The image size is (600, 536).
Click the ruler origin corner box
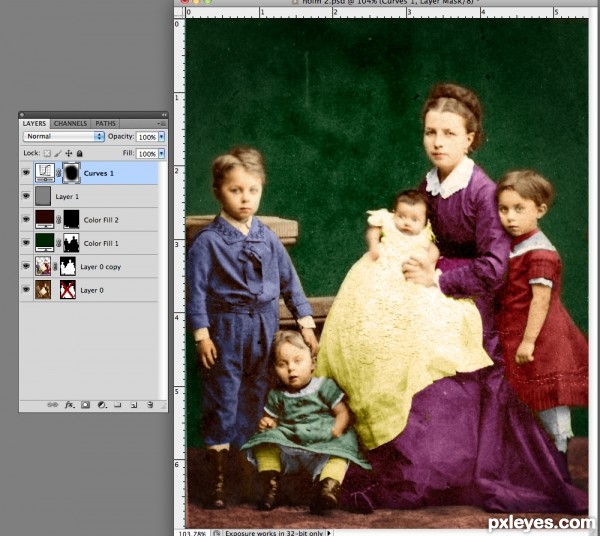point(179,13)
